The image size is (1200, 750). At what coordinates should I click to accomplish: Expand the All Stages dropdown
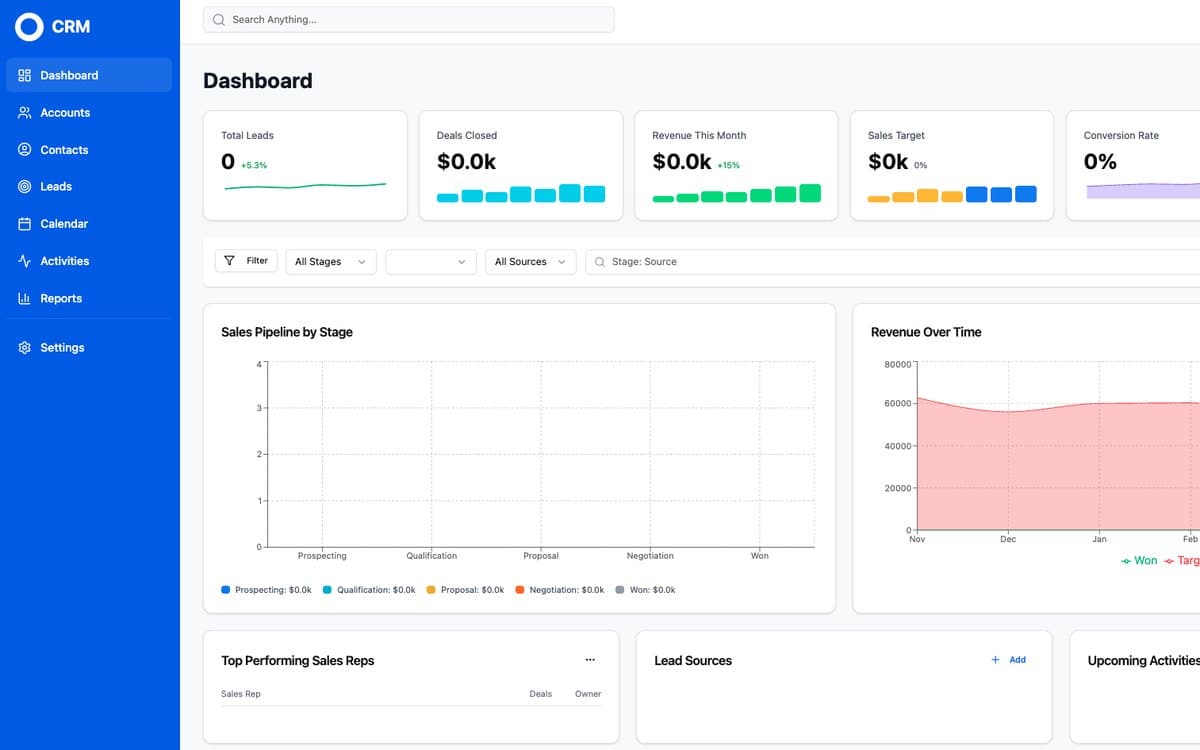point(331,262)
